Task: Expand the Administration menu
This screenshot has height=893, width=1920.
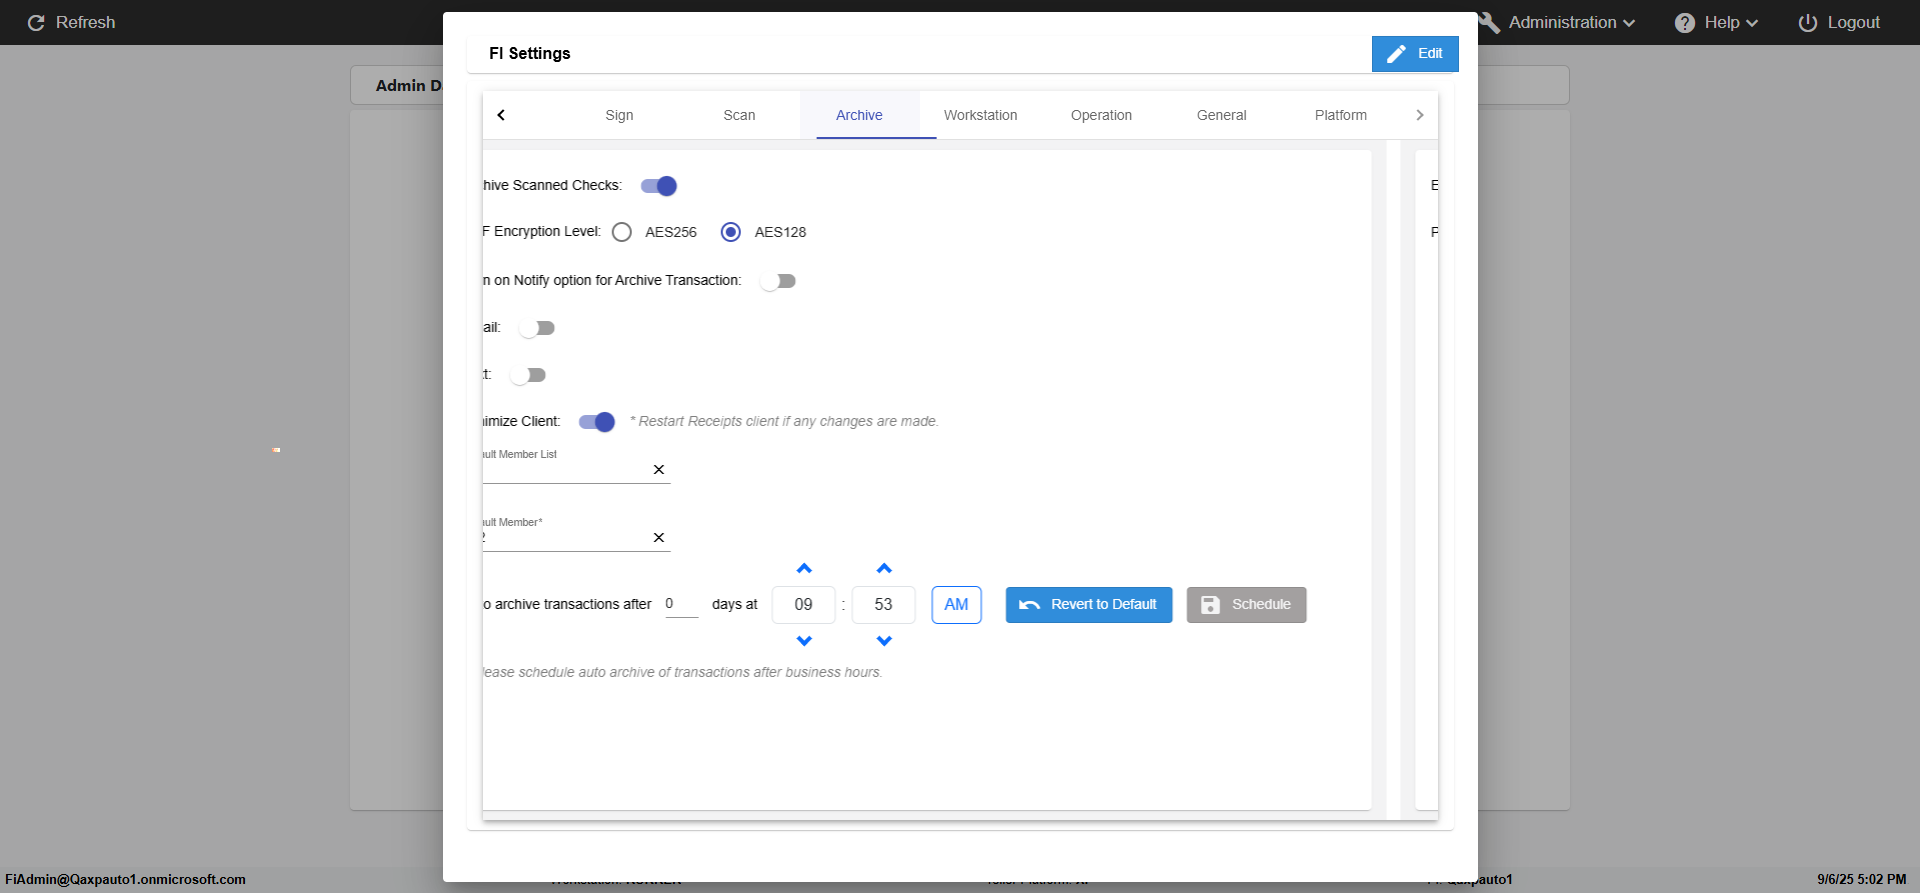Action: click(1571, 23)
